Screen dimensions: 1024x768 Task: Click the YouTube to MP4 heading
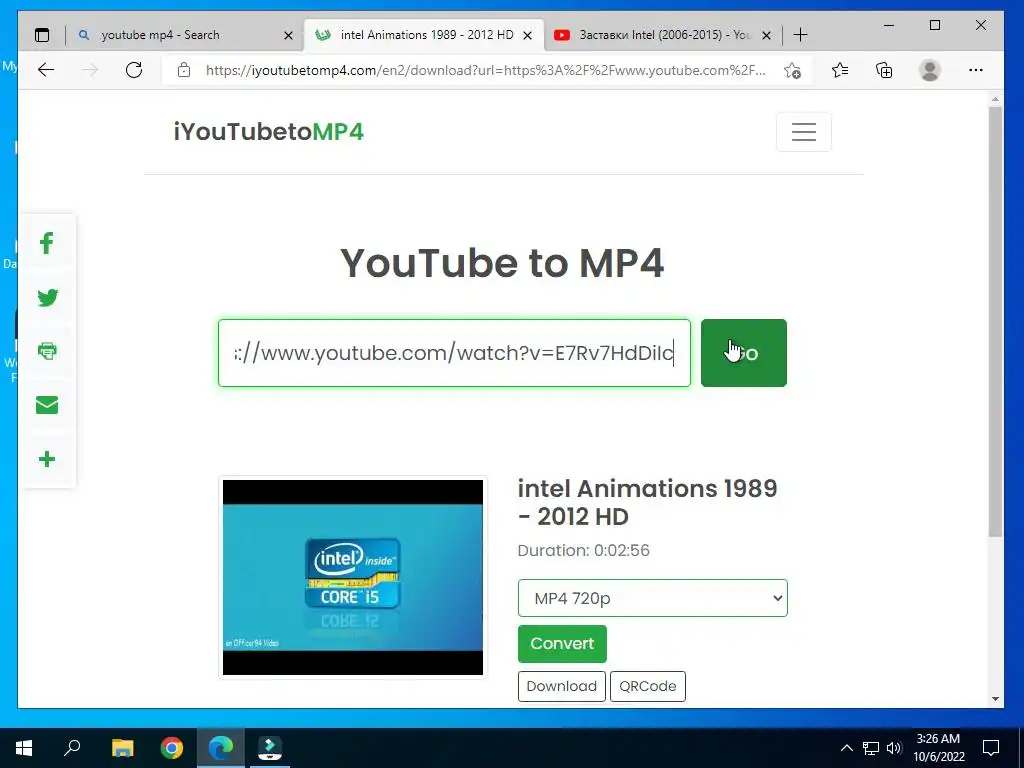point(502,263)
